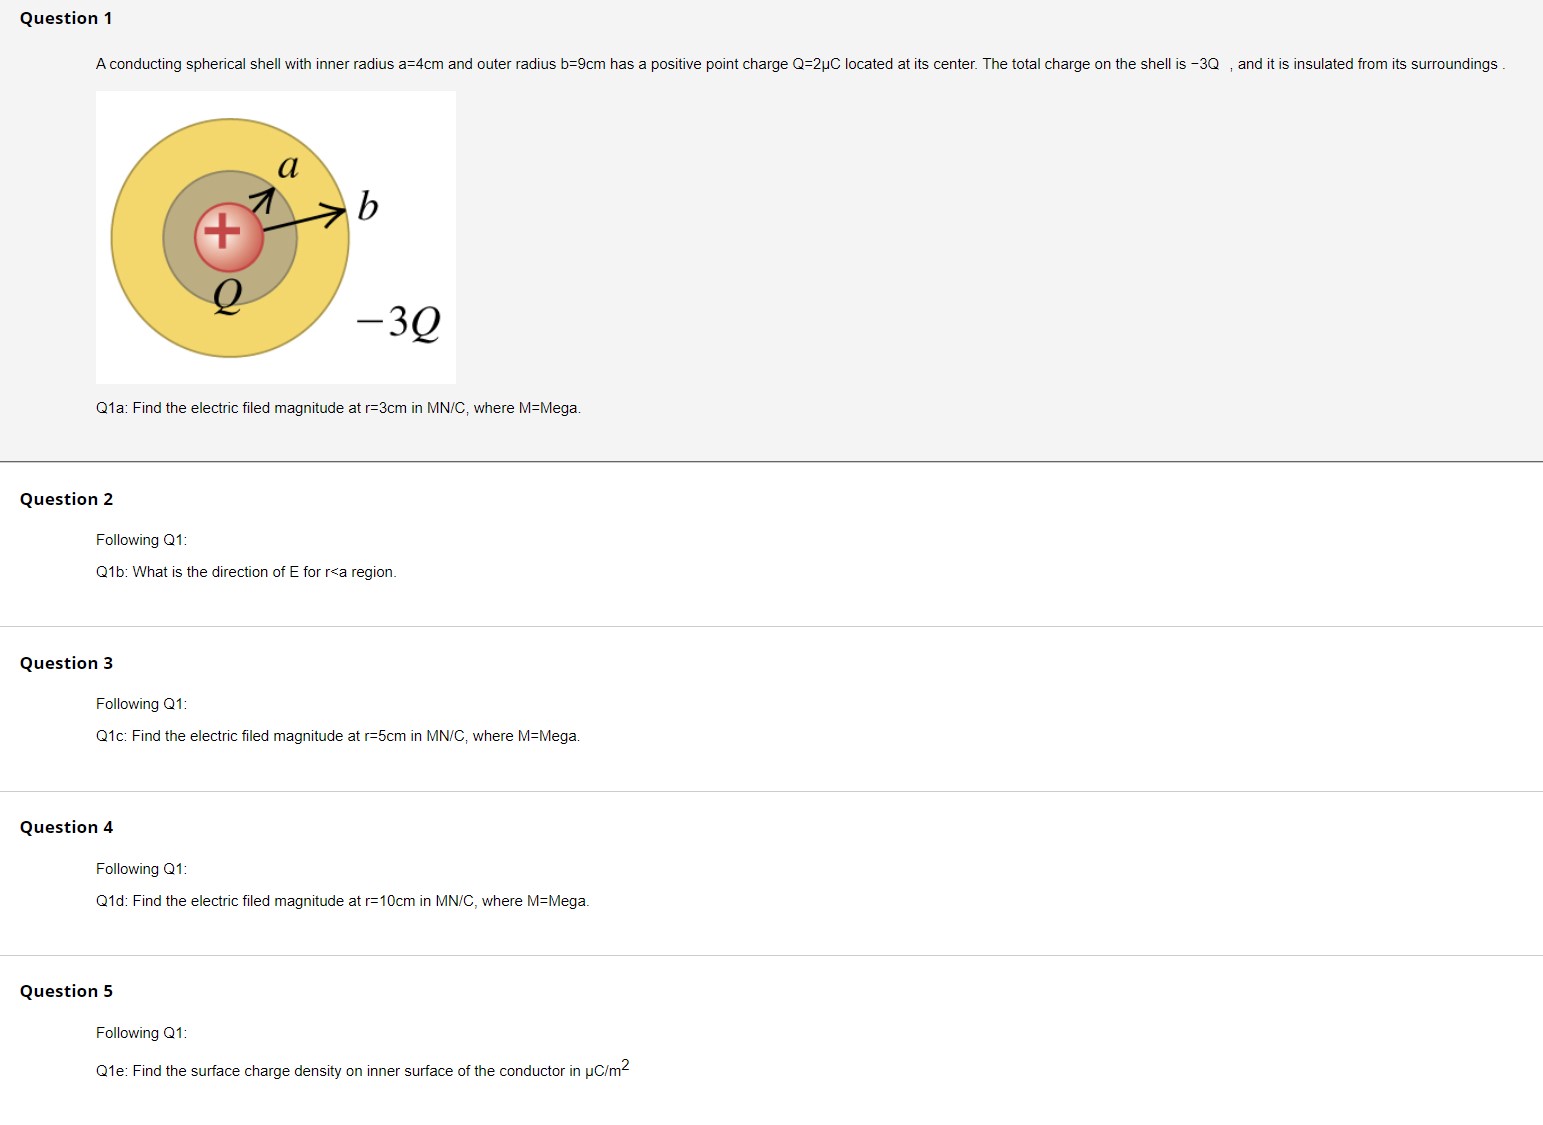1543x1125 pixels.
Task: Click the Question 3 heading
Action: click(x=66, y=663)
